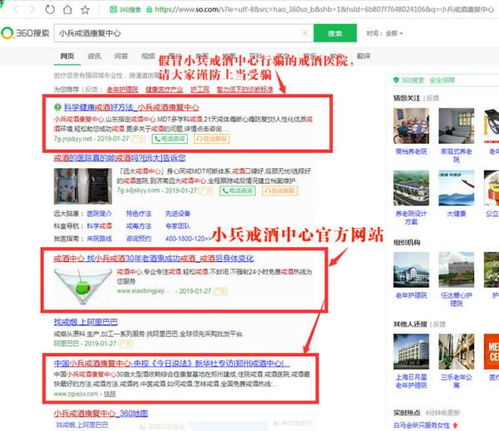Open result 小兵戒酒康复中心_360地图
This screenshot has height=431, width=499.
[101, 413]
